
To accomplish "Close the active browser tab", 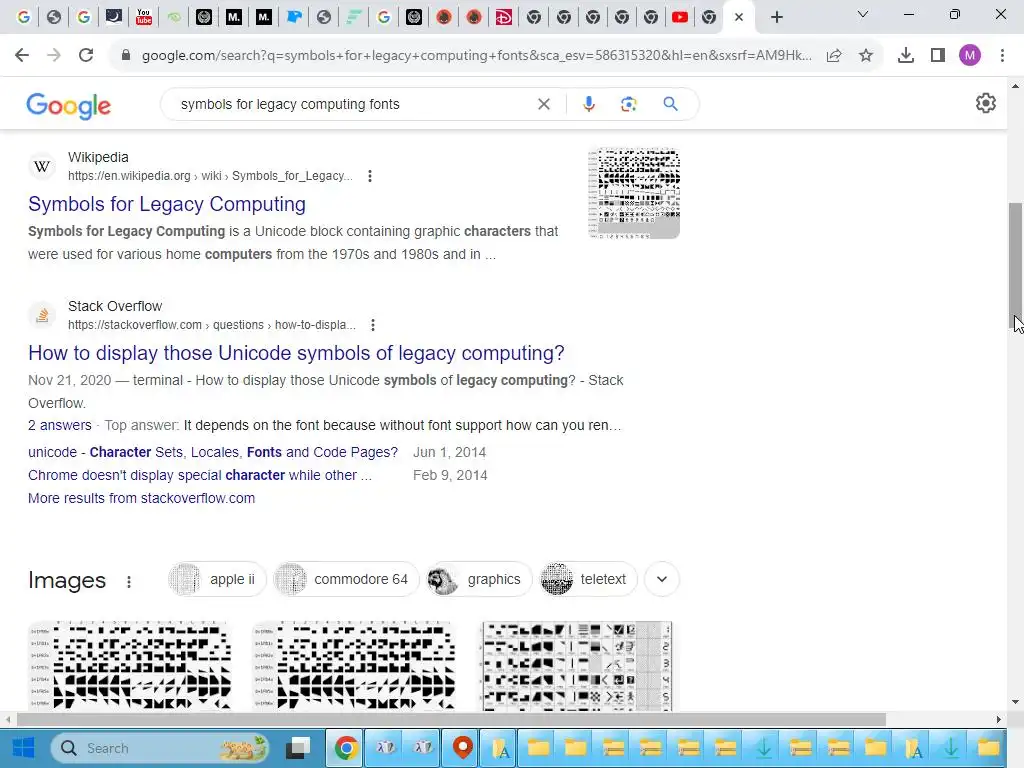I will pyautogui.click(x=739, y=17).
